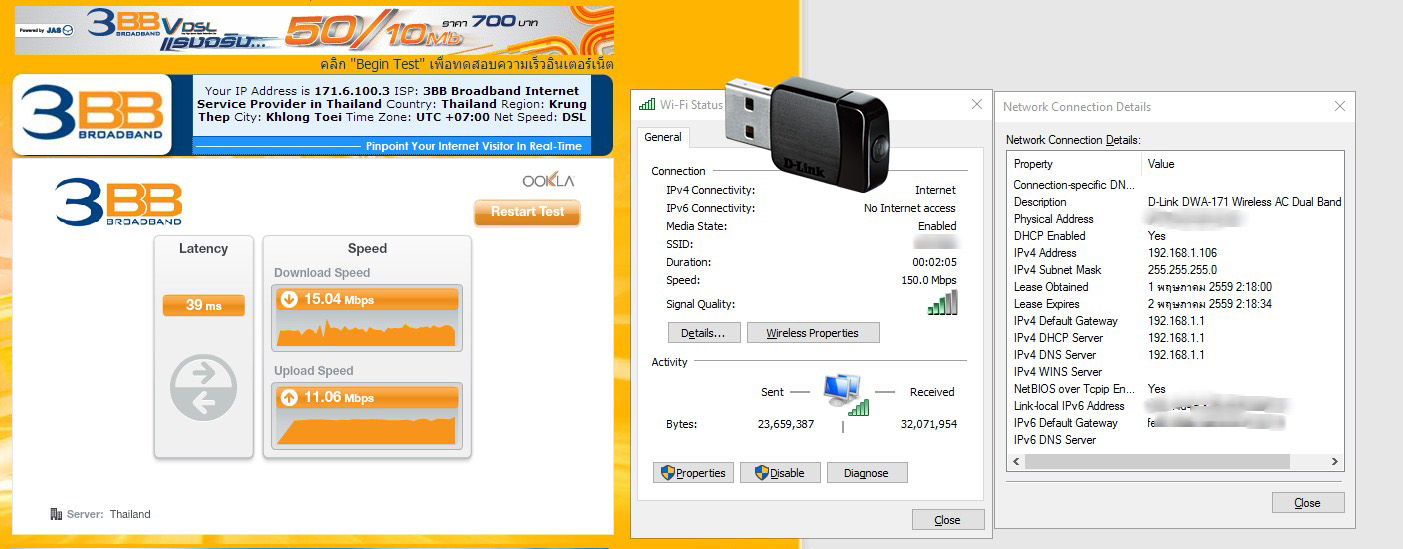The image size is (1403, 549).
Task: Click the 150.0 Mbps speed value
Action: tap(929, 280)
